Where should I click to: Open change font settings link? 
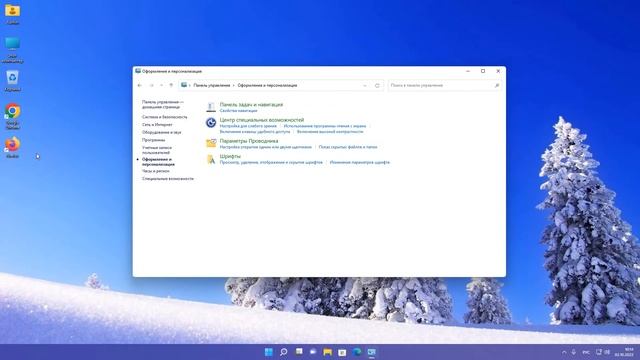pyautogui.click(x=360, y=162)
